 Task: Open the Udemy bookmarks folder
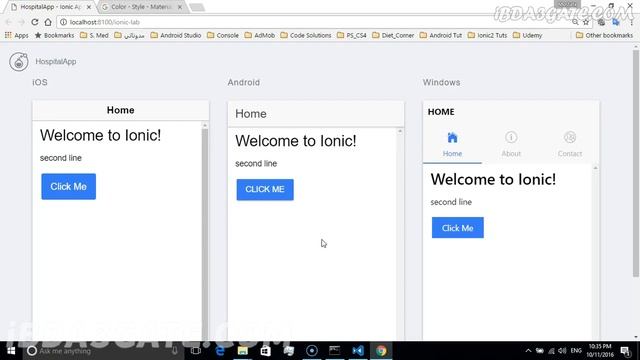tap(527, 36)
